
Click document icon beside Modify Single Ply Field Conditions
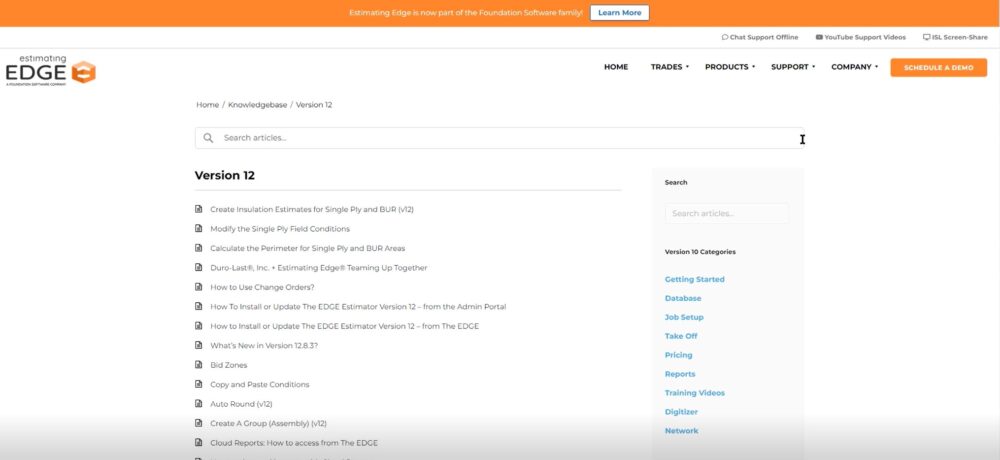(198, 228)
